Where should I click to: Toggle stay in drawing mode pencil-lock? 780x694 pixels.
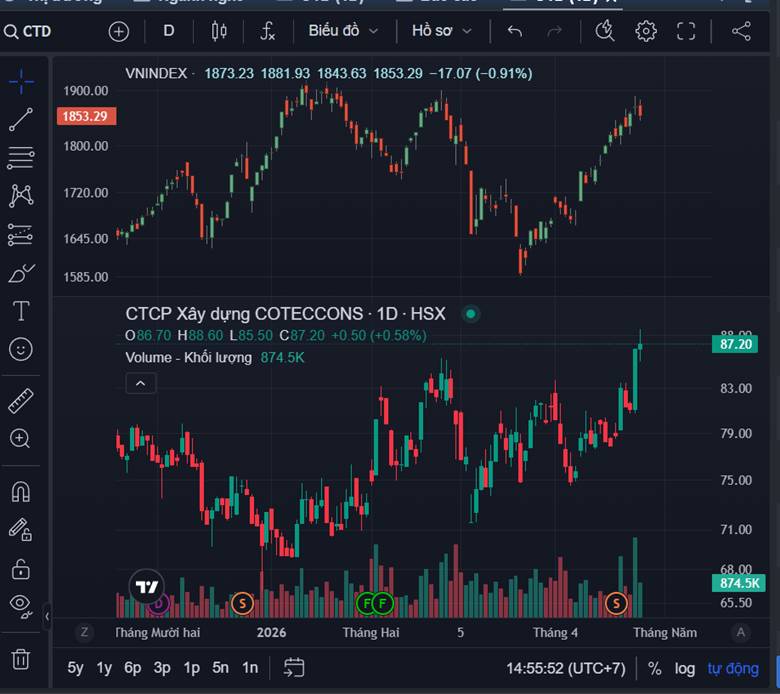click(21, 529)
